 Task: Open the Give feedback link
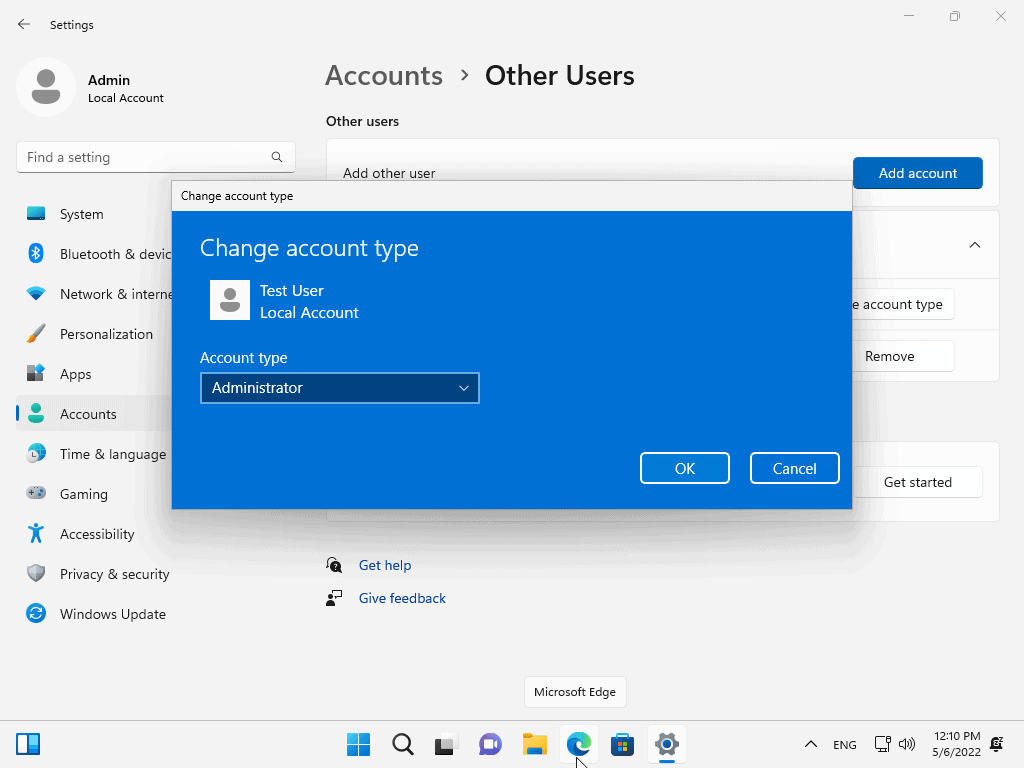point(402,598)
